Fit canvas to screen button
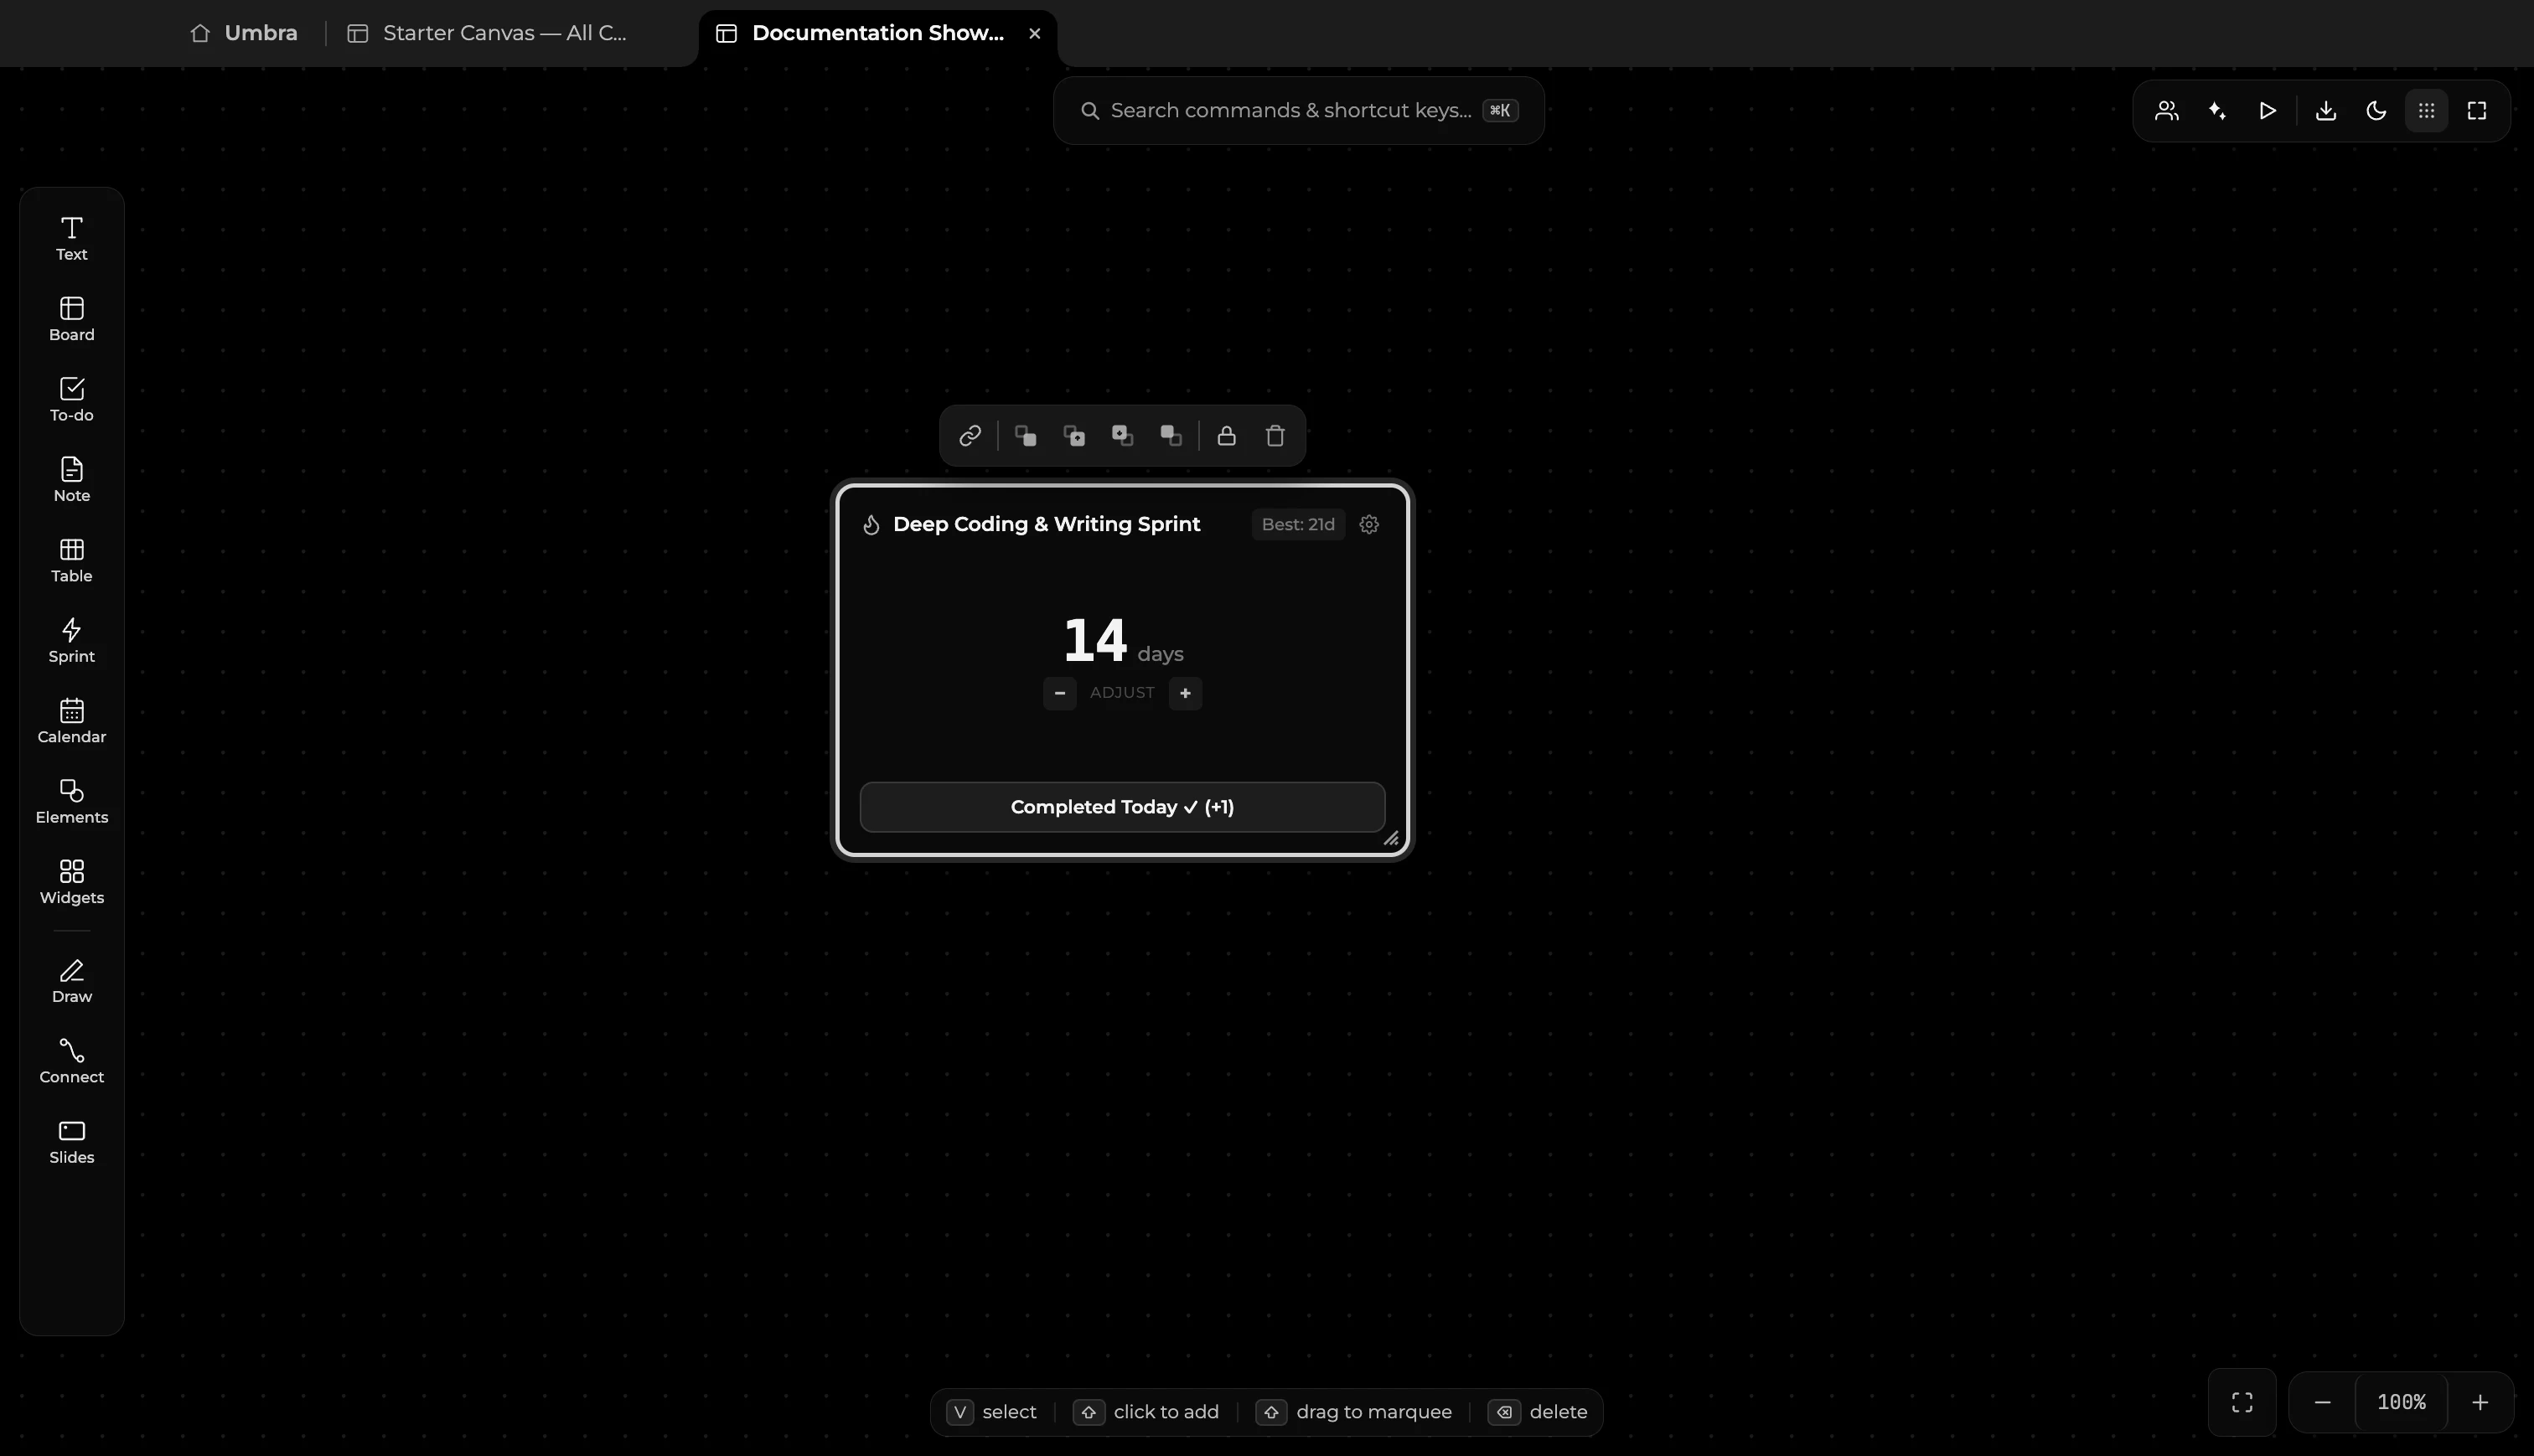 pos(2242,1402)
